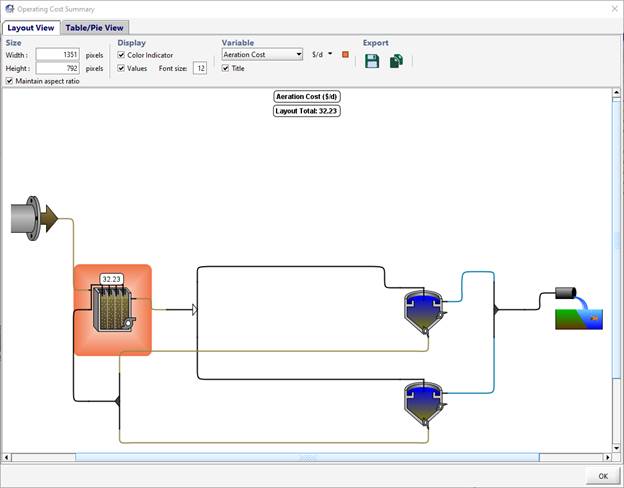
Task: Click the influent pipe icon
Action: pos(34,219)
